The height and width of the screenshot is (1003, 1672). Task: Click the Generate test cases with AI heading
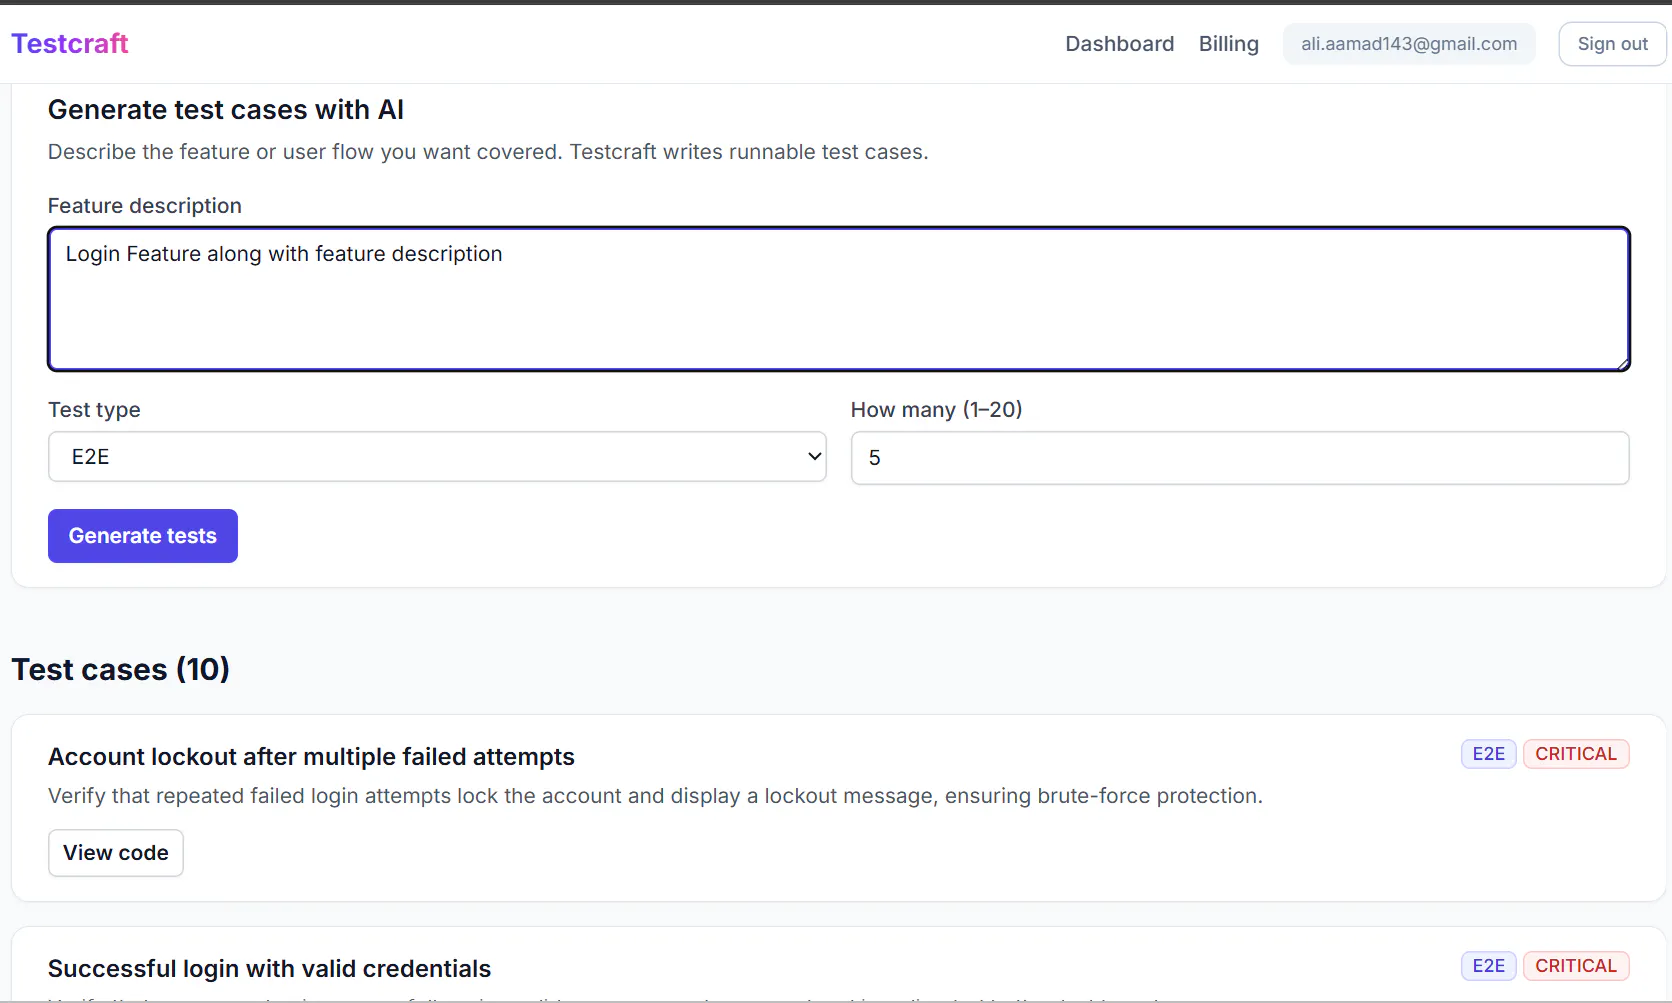pos(226,110)
